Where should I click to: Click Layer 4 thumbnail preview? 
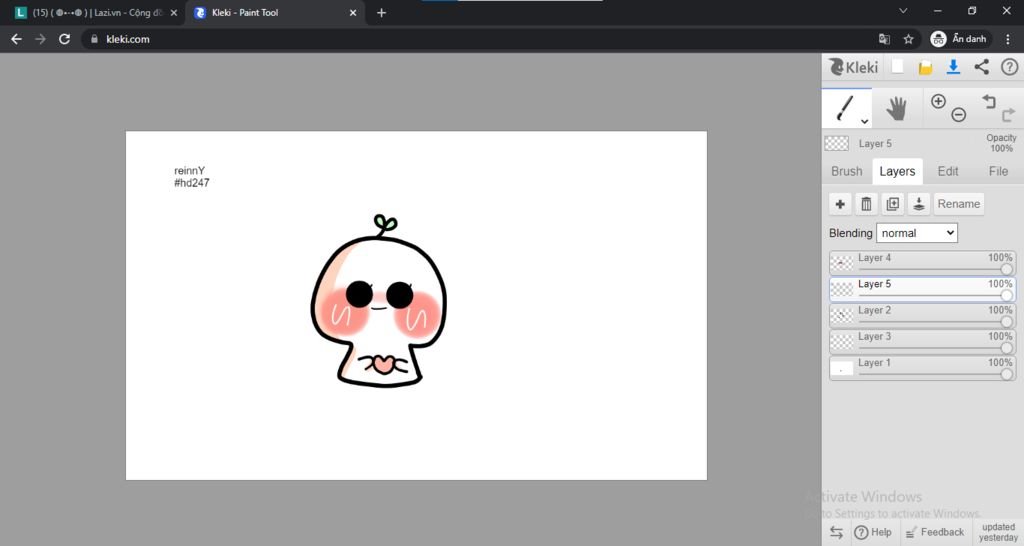point(841,263)
